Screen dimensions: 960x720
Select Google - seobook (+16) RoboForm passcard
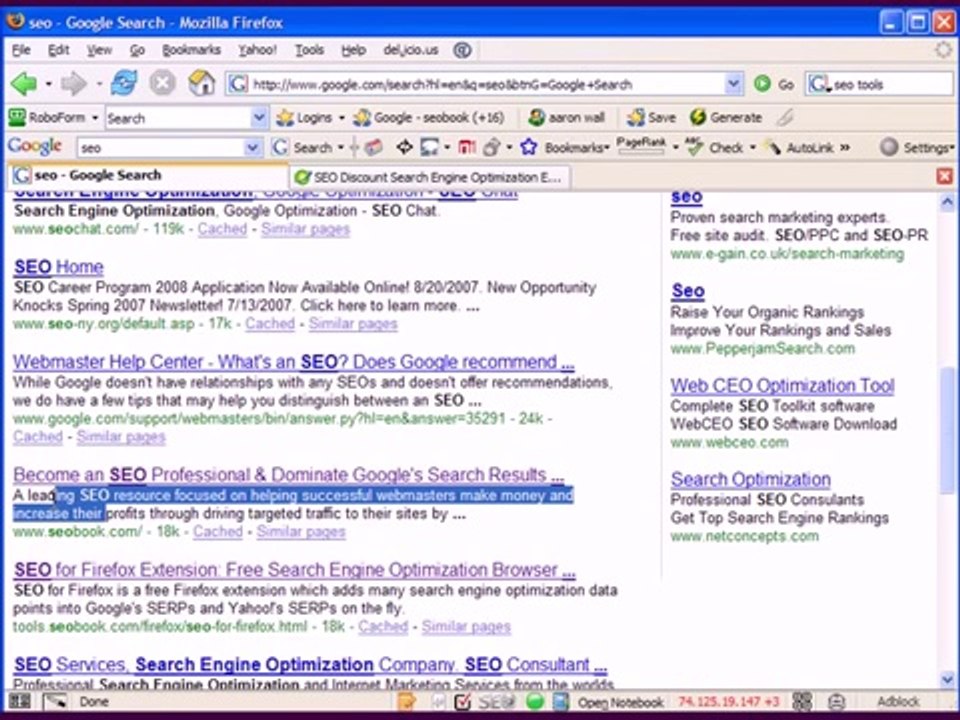coord(430,118)
